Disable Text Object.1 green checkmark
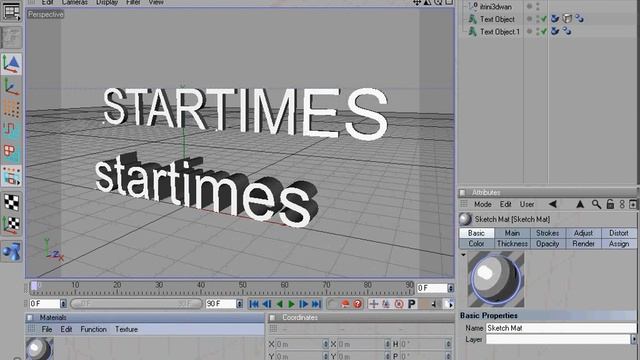Image resolution: width=640 pixels, height=360 pixels. click(x=544, y=31)
